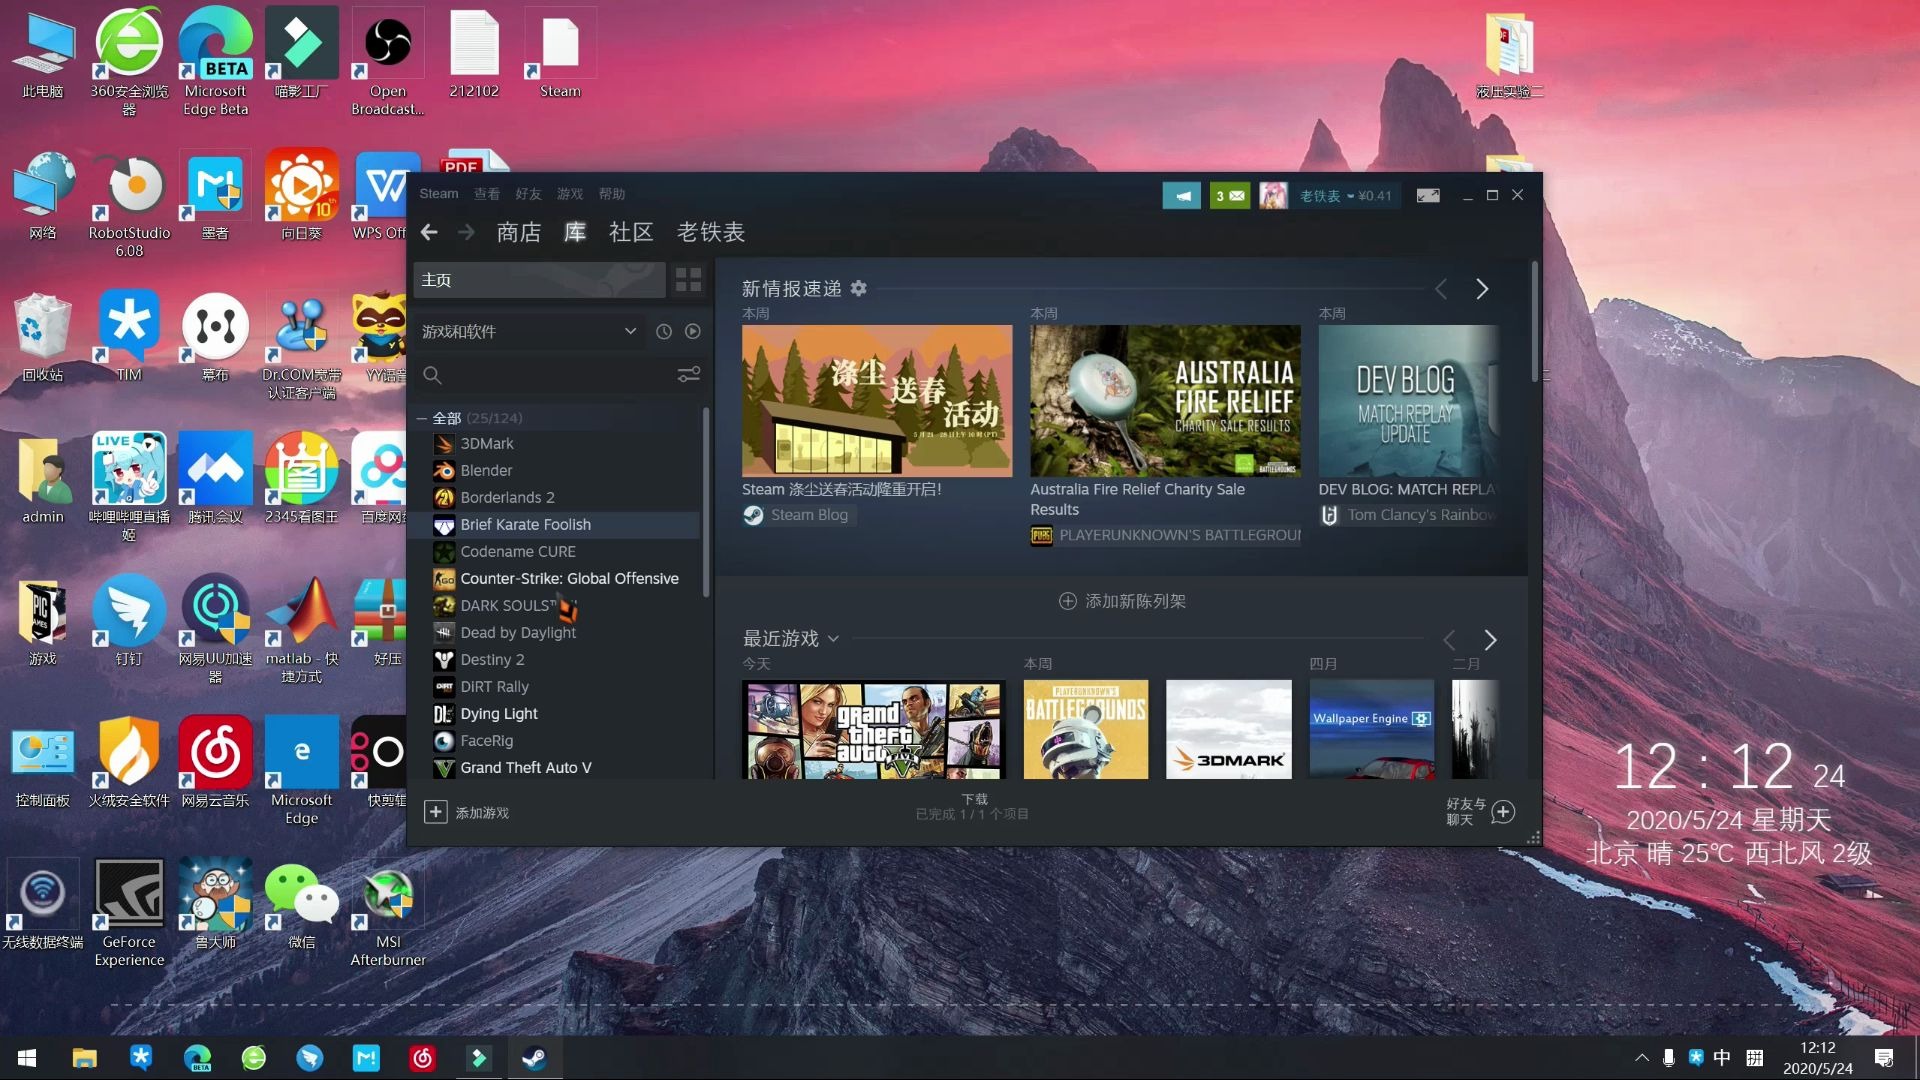The width and height of the screenshot is (1920, 1080).
Task: Open Australia Fire Relief news thumbnail
Action: 1165,400
